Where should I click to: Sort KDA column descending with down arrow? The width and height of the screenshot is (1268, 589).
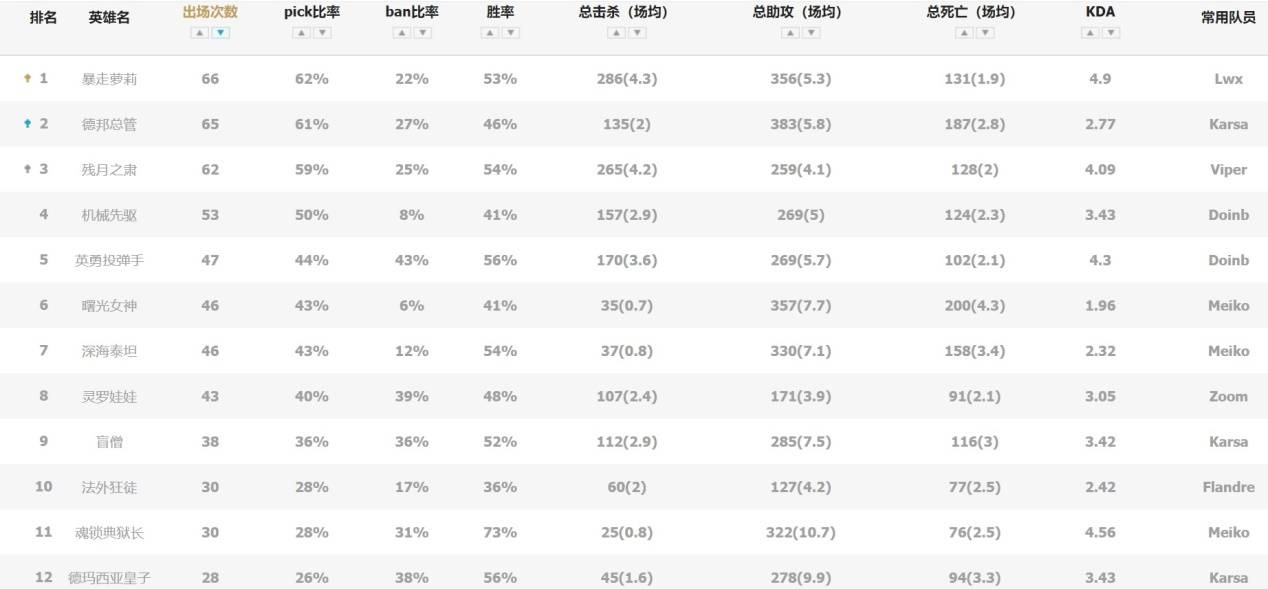coord(1110,33)
